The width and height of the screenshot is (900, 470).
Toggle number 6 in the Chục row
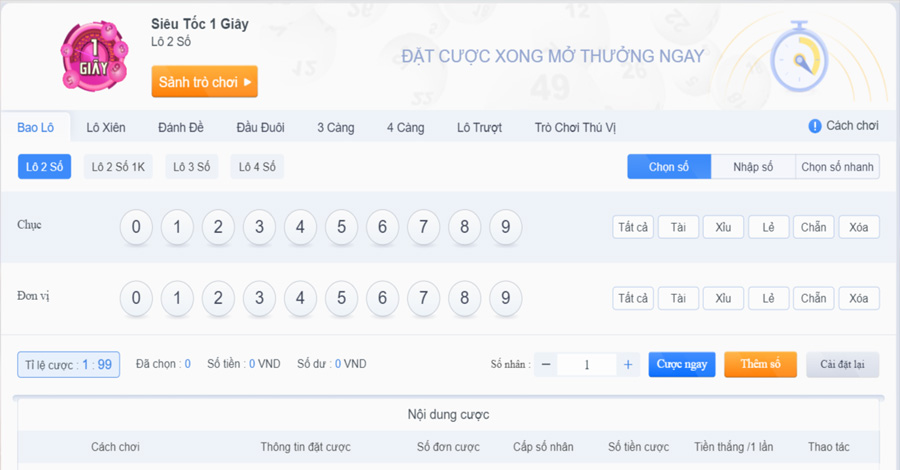[382, 227]
